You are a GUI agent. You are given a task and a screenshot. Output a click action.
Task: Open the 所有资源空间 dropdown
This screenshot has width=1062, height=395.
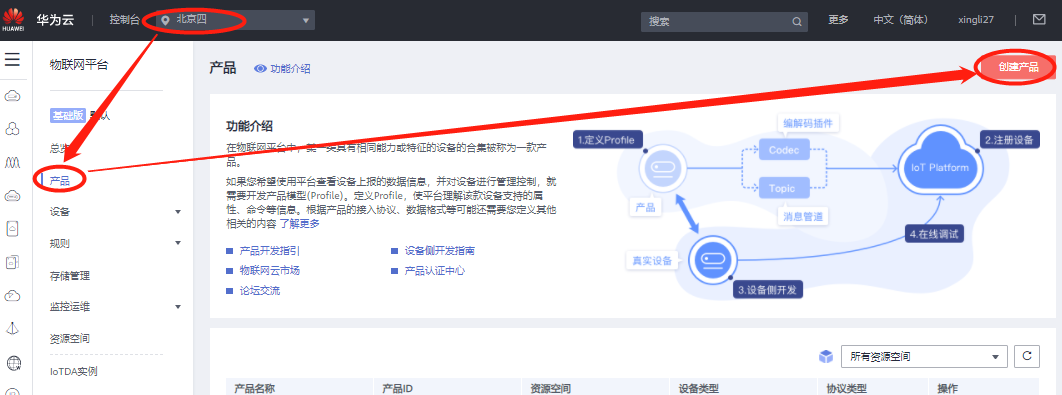pos(925,356)
